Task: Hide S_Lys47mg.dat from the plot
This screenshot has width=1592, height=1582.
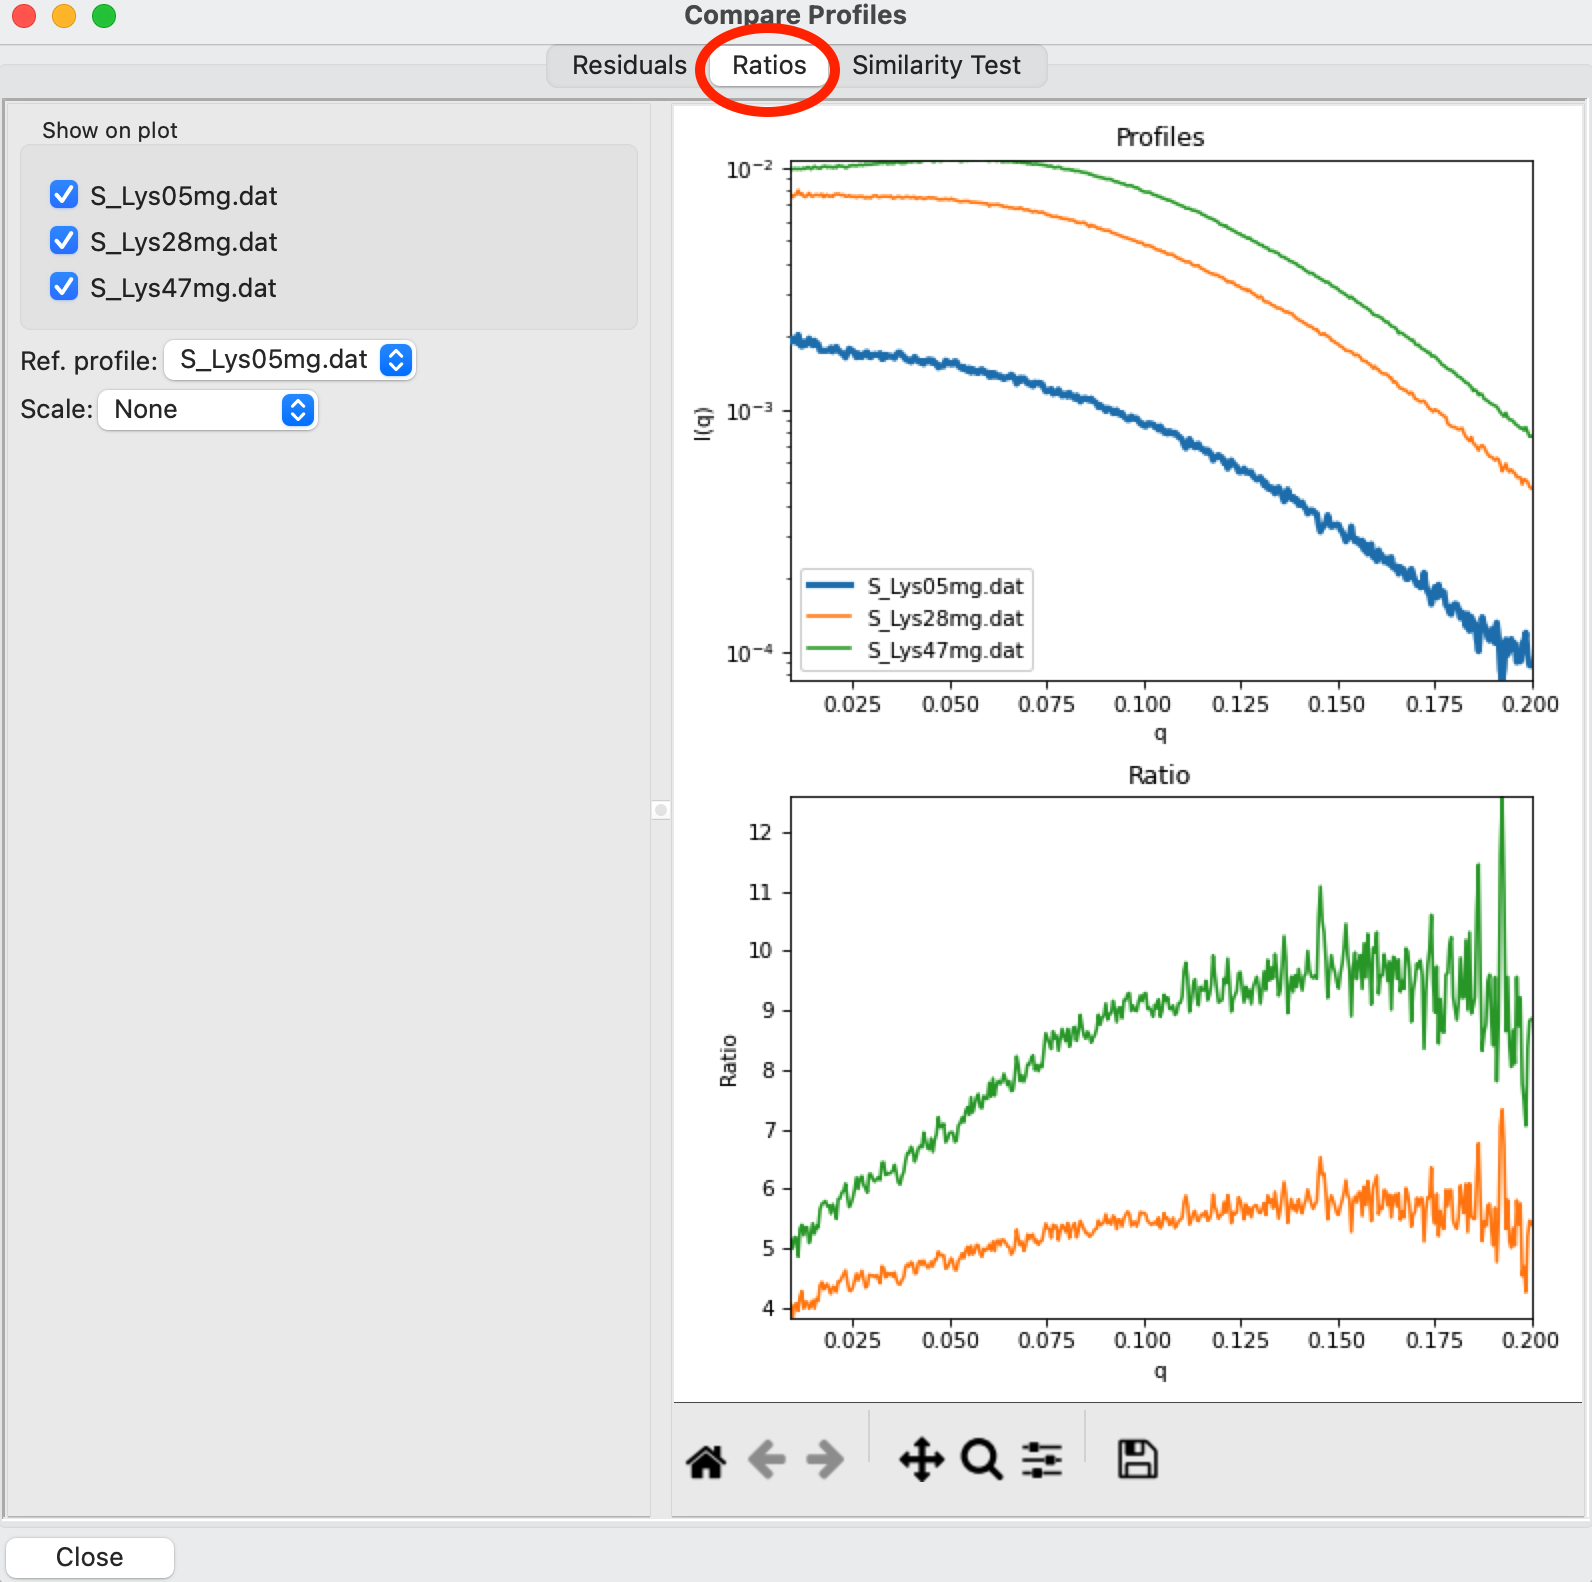Action: click(64, 287)
